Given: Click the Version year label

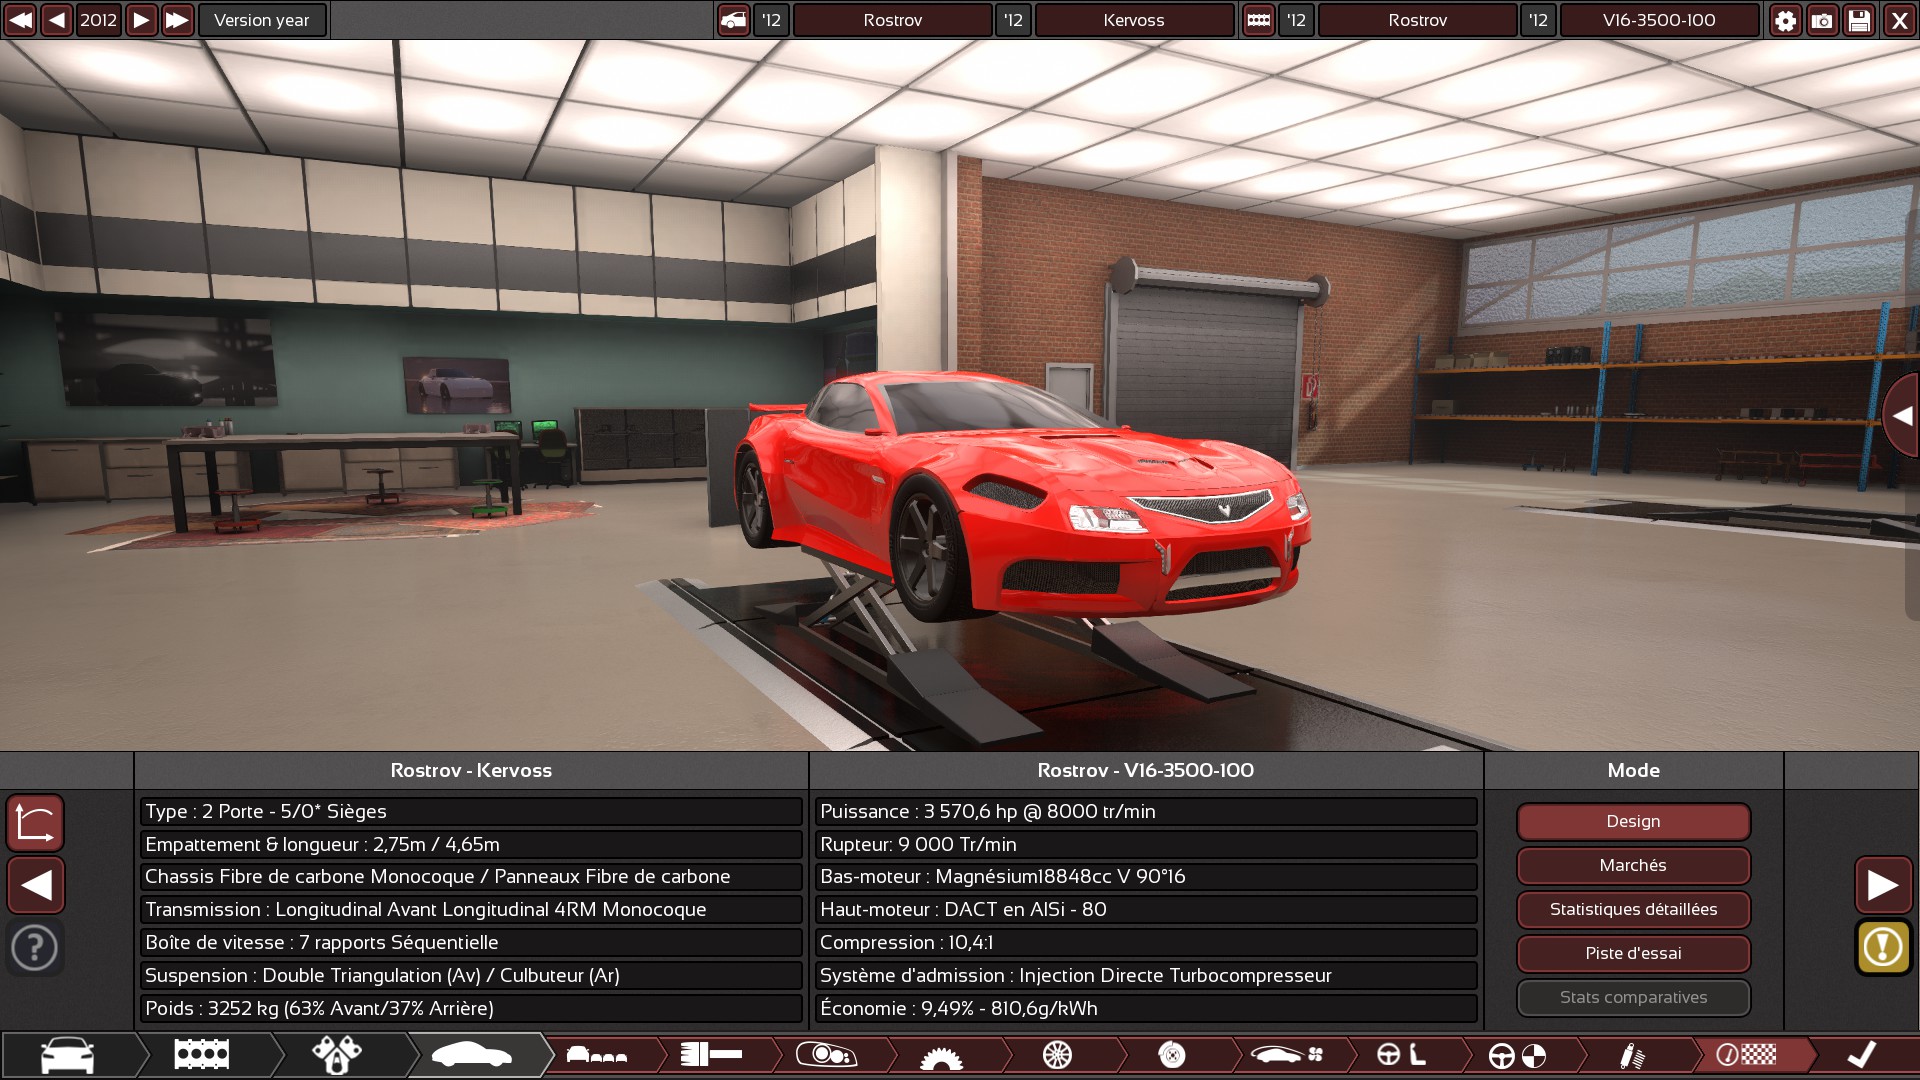Looking at the screenshot, I should point(262,20).
